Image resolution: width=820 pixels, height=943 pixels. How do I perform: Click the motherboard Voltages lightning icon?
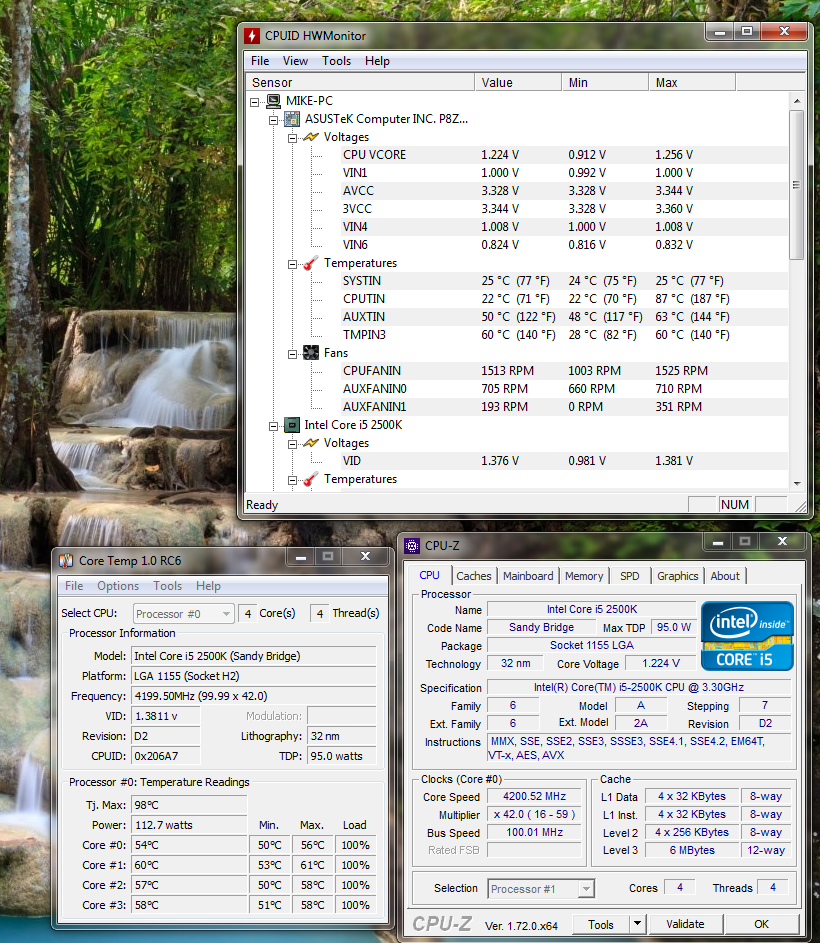310,137
